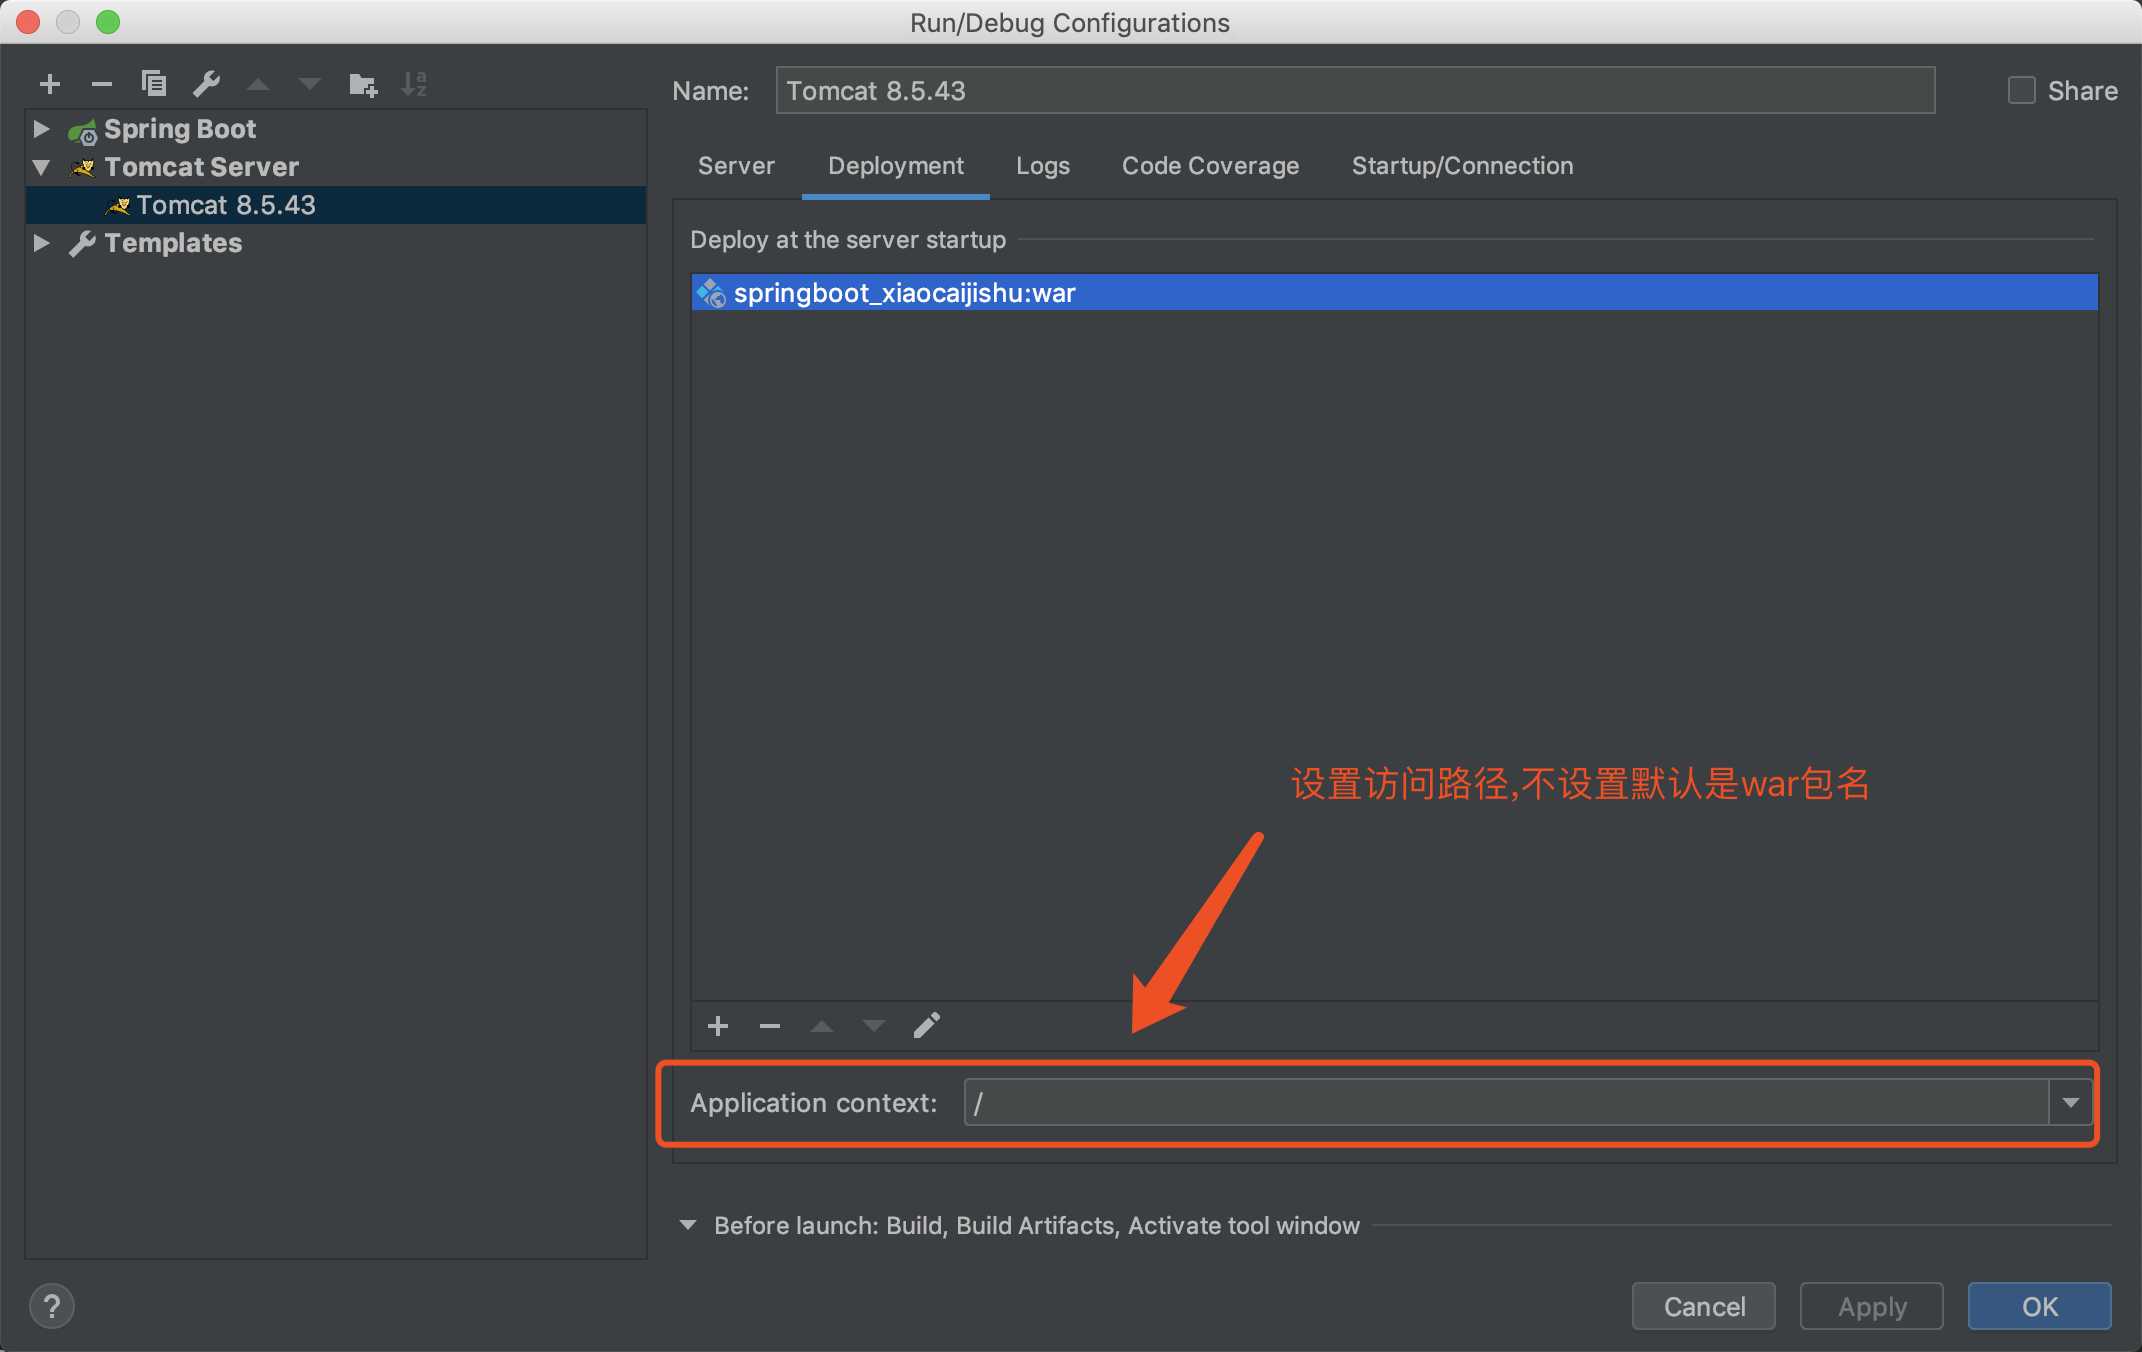Click the add deployment artifact icon

[715, 1025]
